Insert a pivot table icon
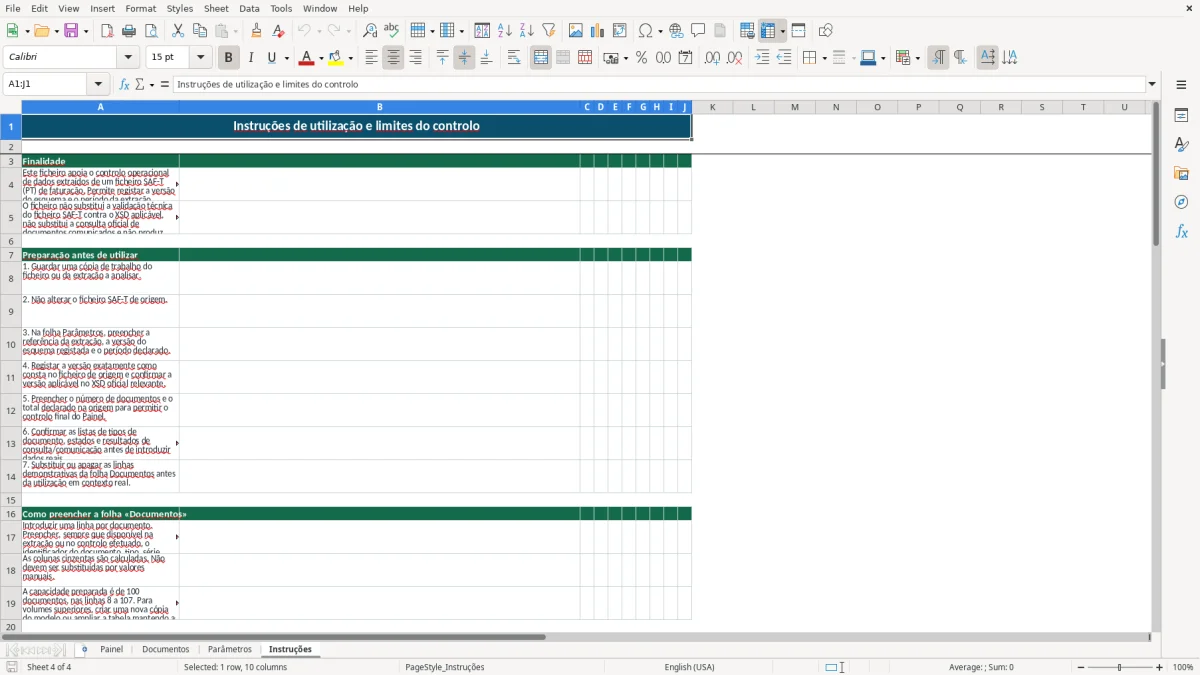The width and height of the screenshot is (1200, 675). (x=620, y=31)
